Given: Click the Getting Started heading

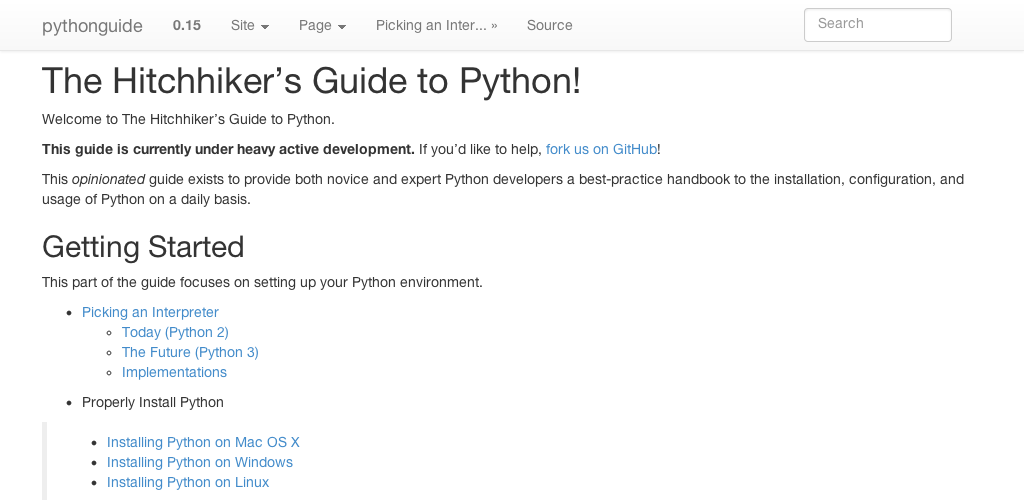Looking at the screenshot, I should point(143,247).
